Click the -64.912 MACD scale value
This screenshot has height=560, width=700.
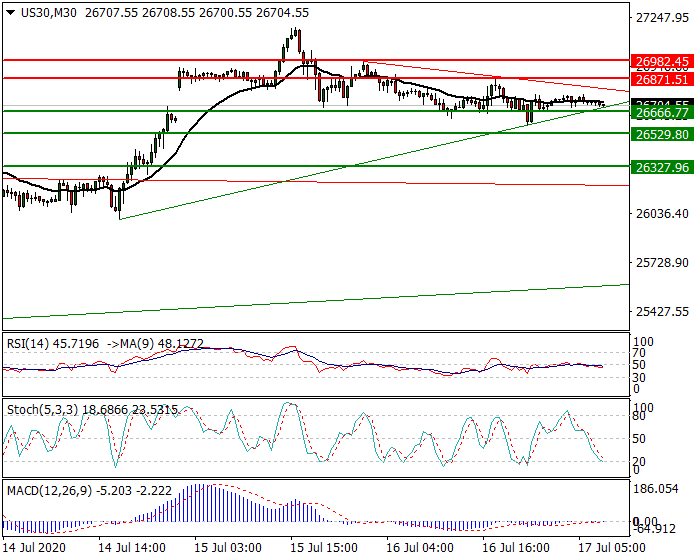tap(654, 529)
